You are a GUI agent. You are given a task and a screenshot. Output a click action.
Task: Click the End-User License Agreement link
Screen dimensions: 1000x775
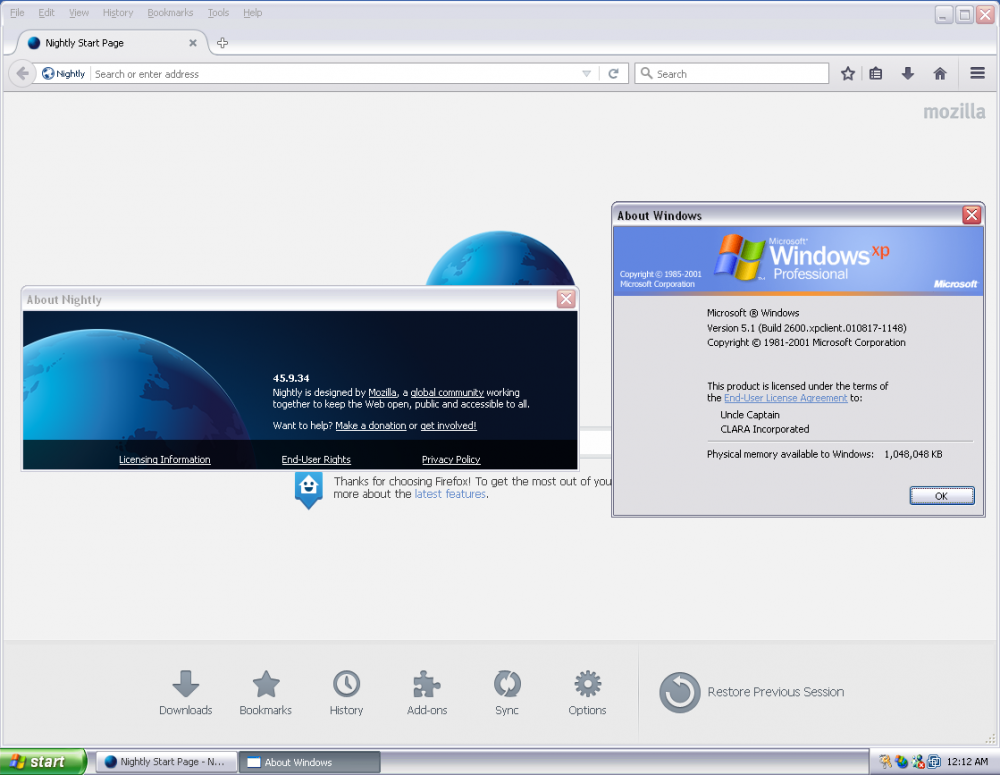tap(785, 398)
